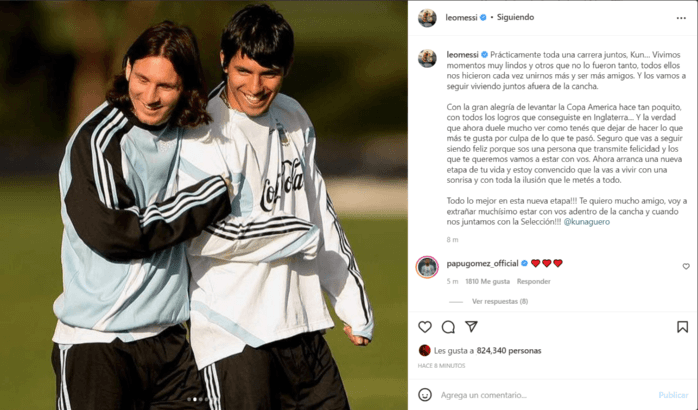Select the carousel dot indicators on photo
698x410 pixels.
tap(197, 399)
